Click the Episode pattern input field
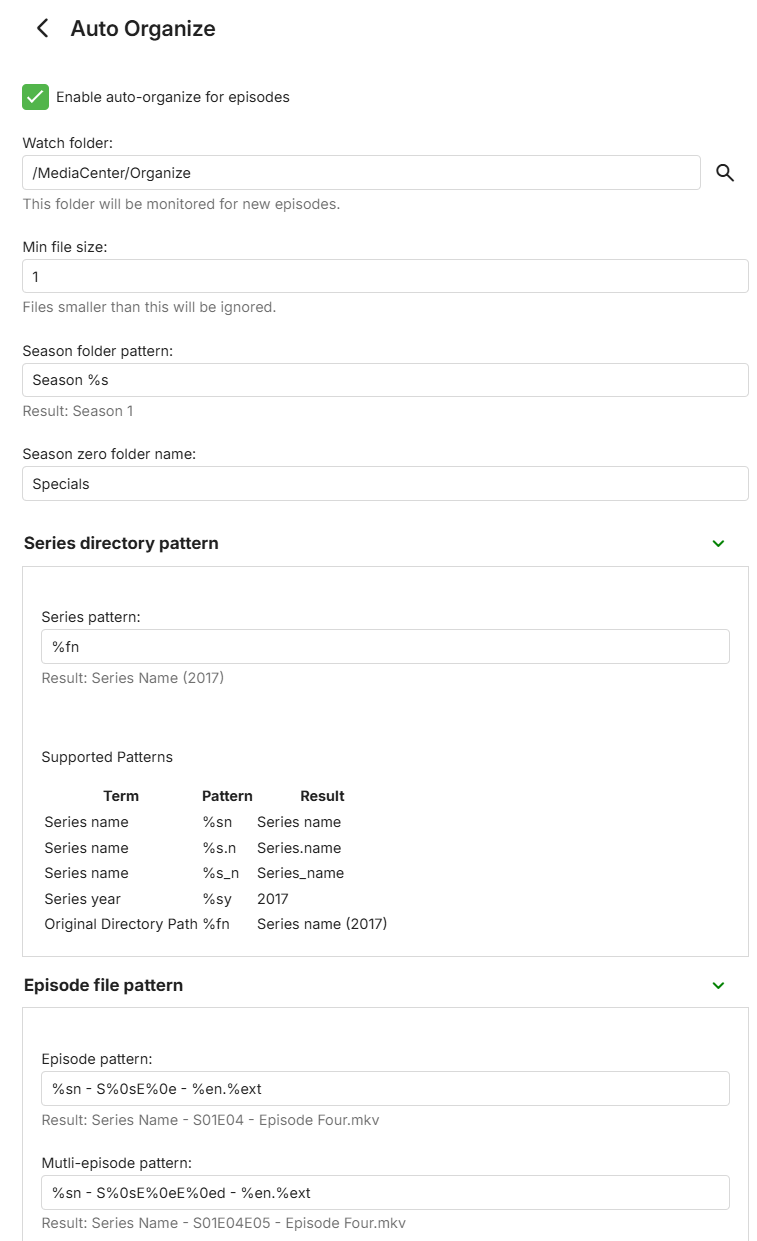The width and height of the screenshot is (757, 1241). [x=385, y=1088]
